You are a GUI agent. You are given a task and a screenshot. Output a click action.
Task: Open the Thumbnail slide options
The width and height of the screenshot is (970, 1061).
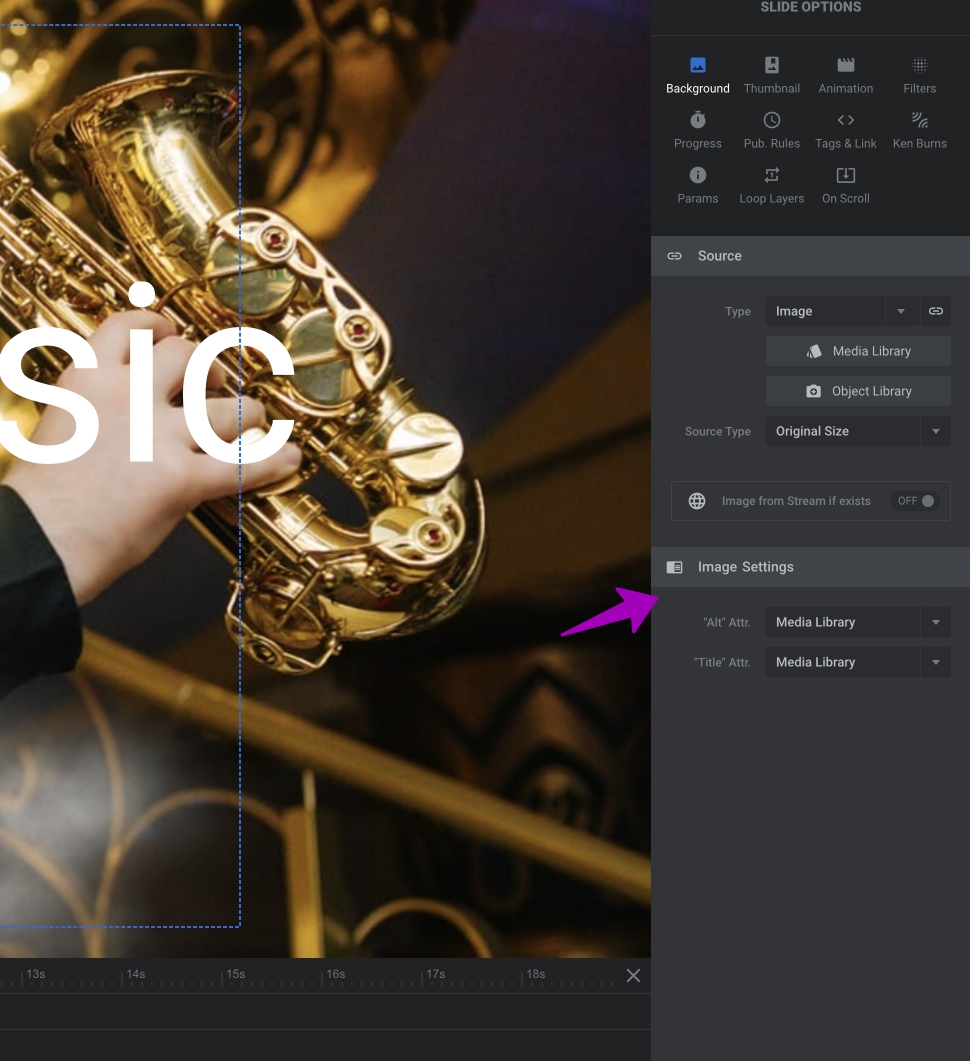click(x=771, y=76)
